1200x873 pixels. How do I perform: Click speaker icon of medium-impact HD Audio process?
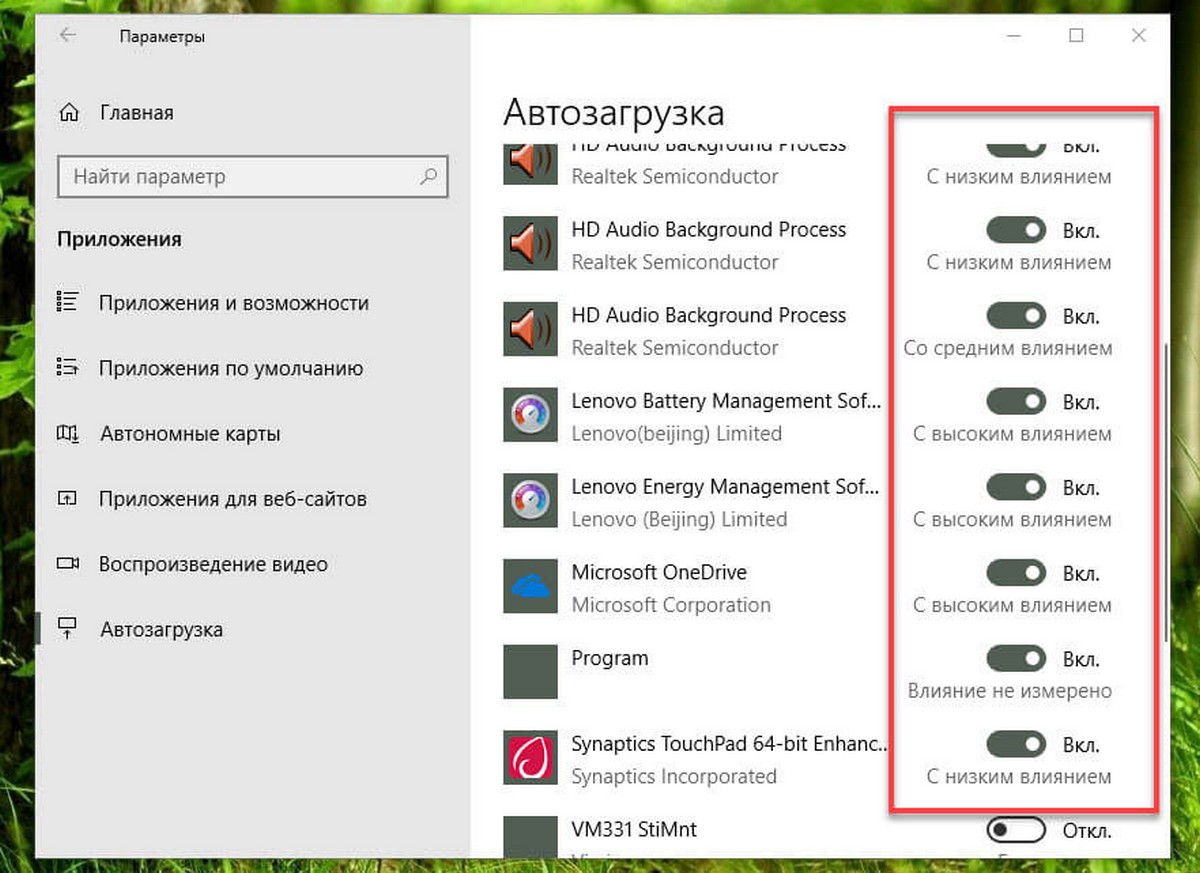click(530, 331)
